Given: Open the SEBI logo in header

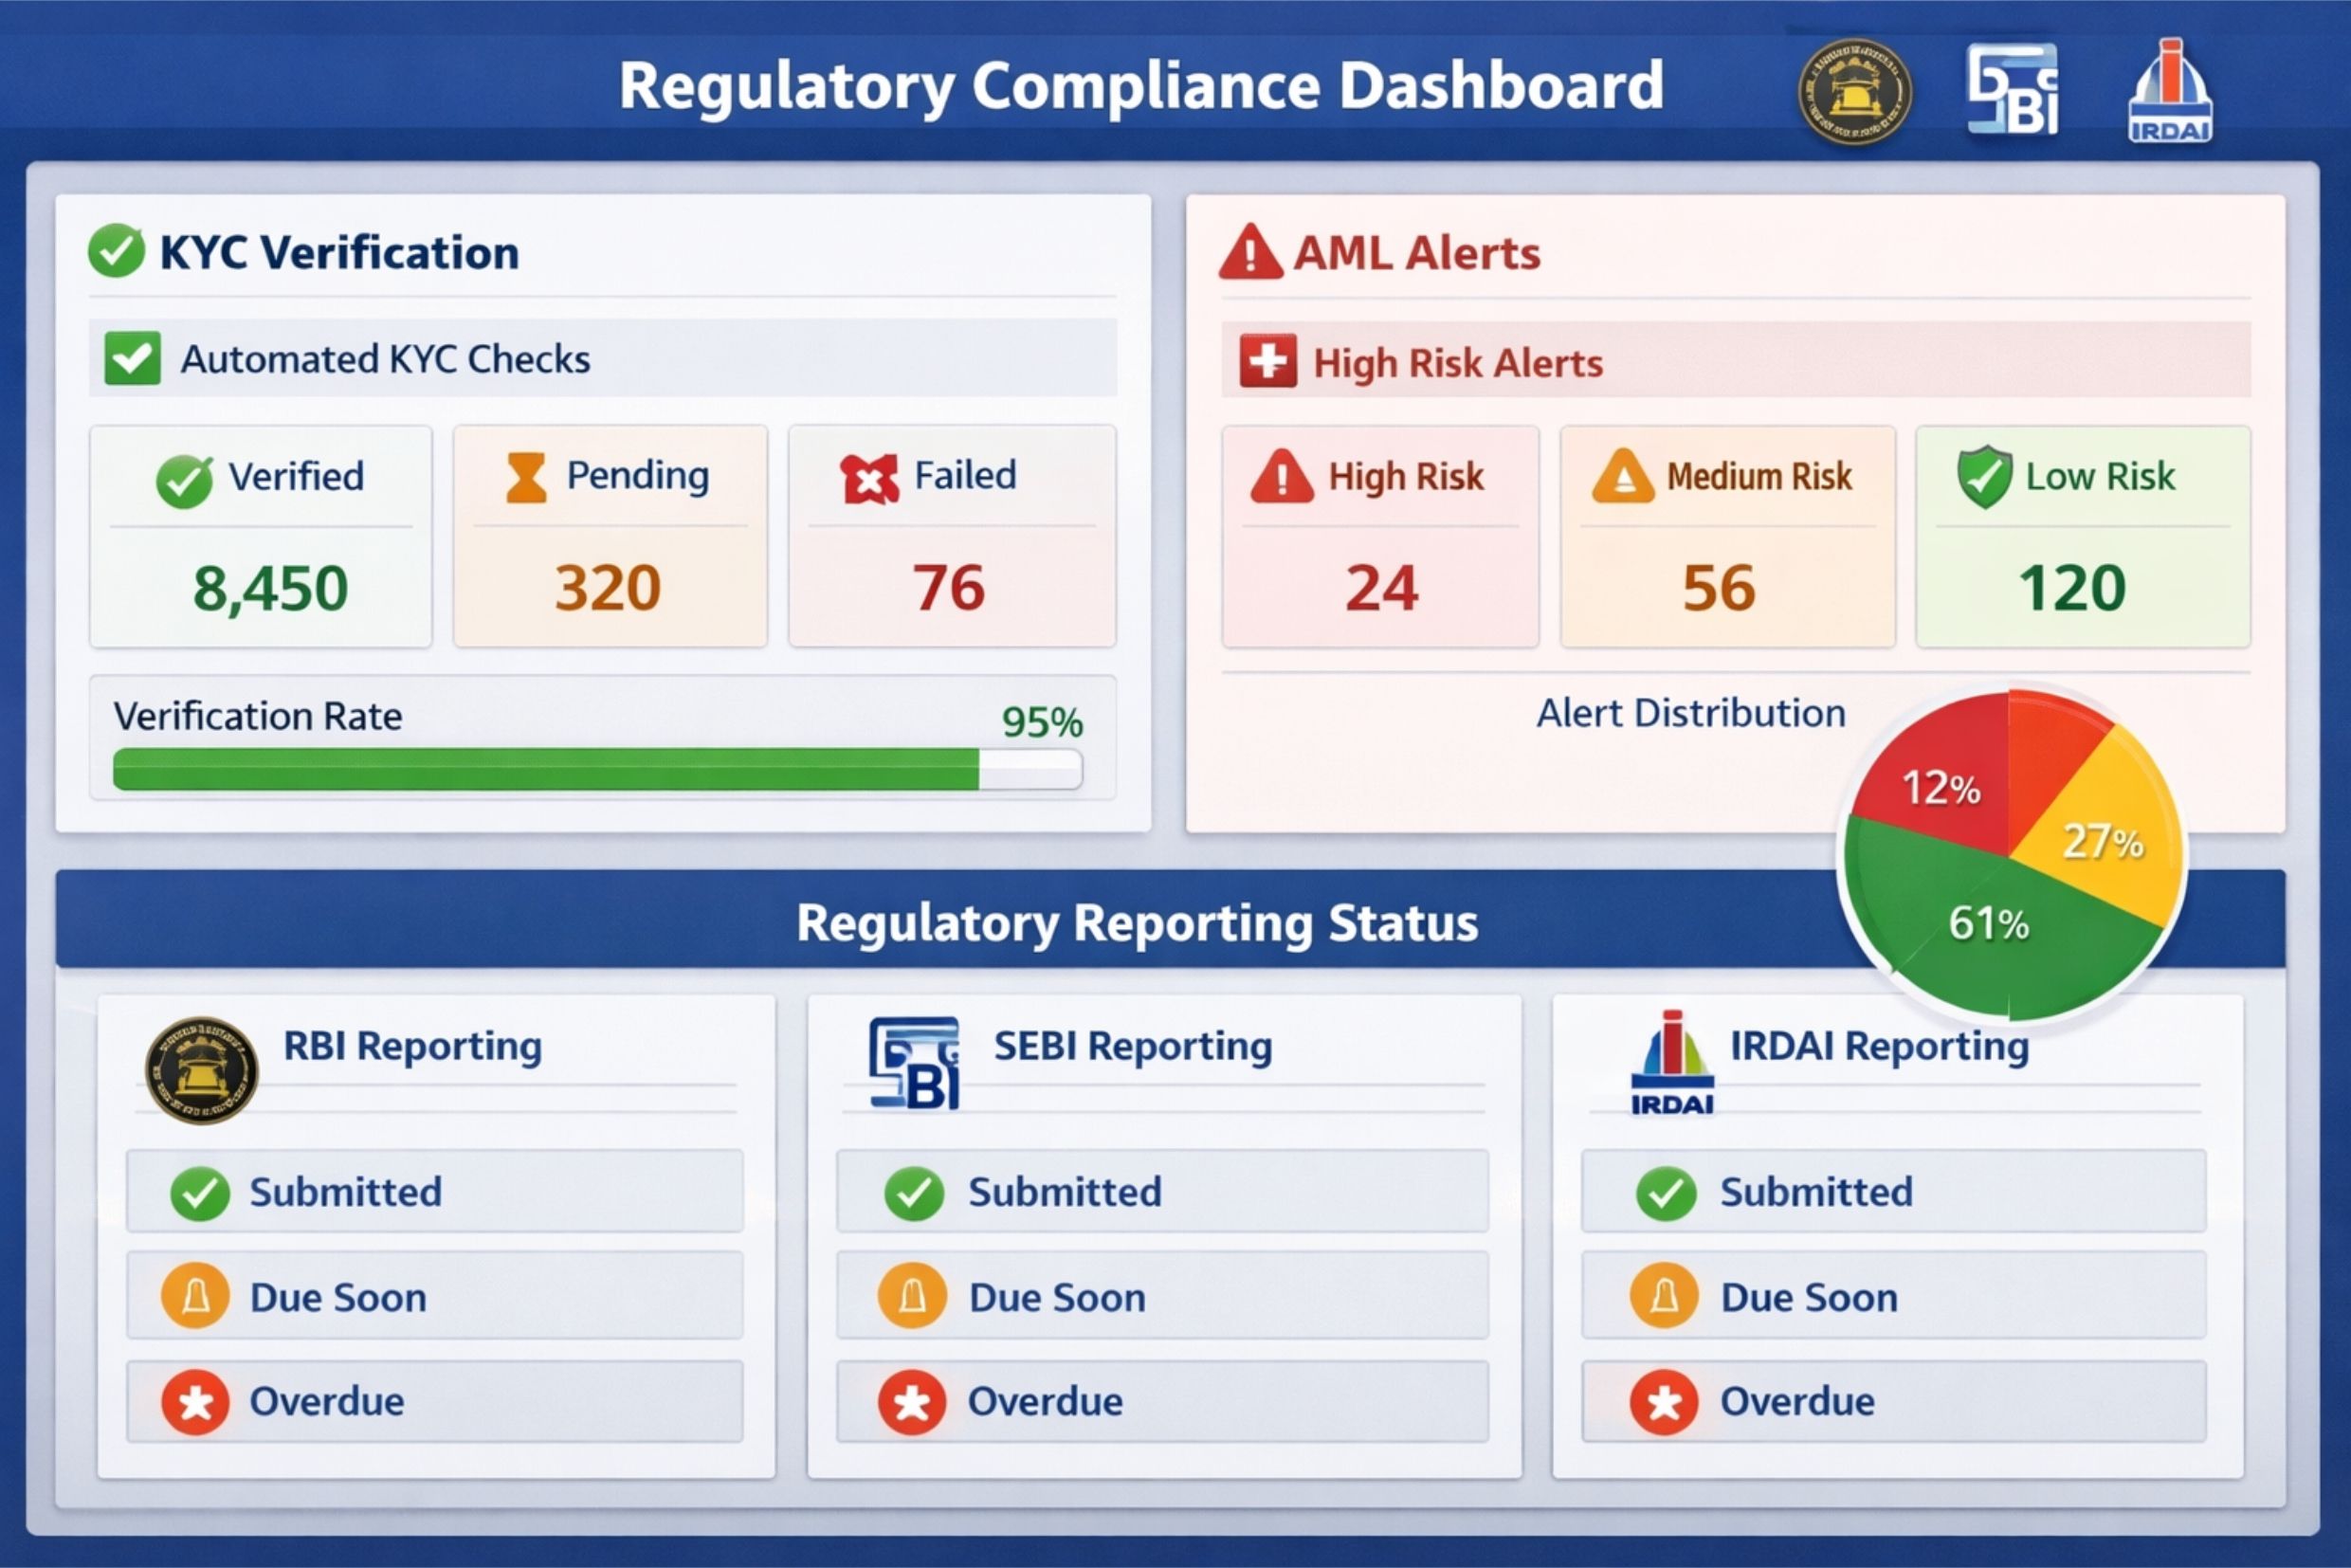Looking at the screenshot, I should point(2012,90).
